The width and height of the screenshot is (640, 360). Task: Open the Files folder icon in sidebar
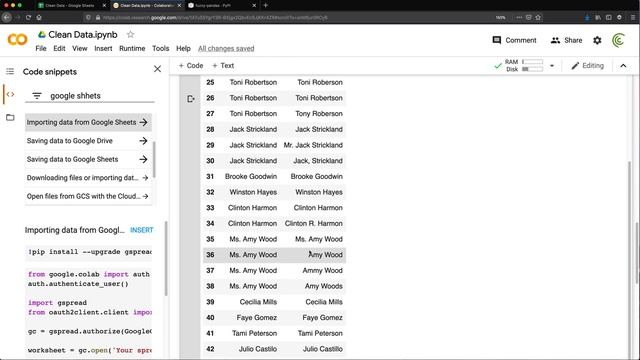pos(10,118)
